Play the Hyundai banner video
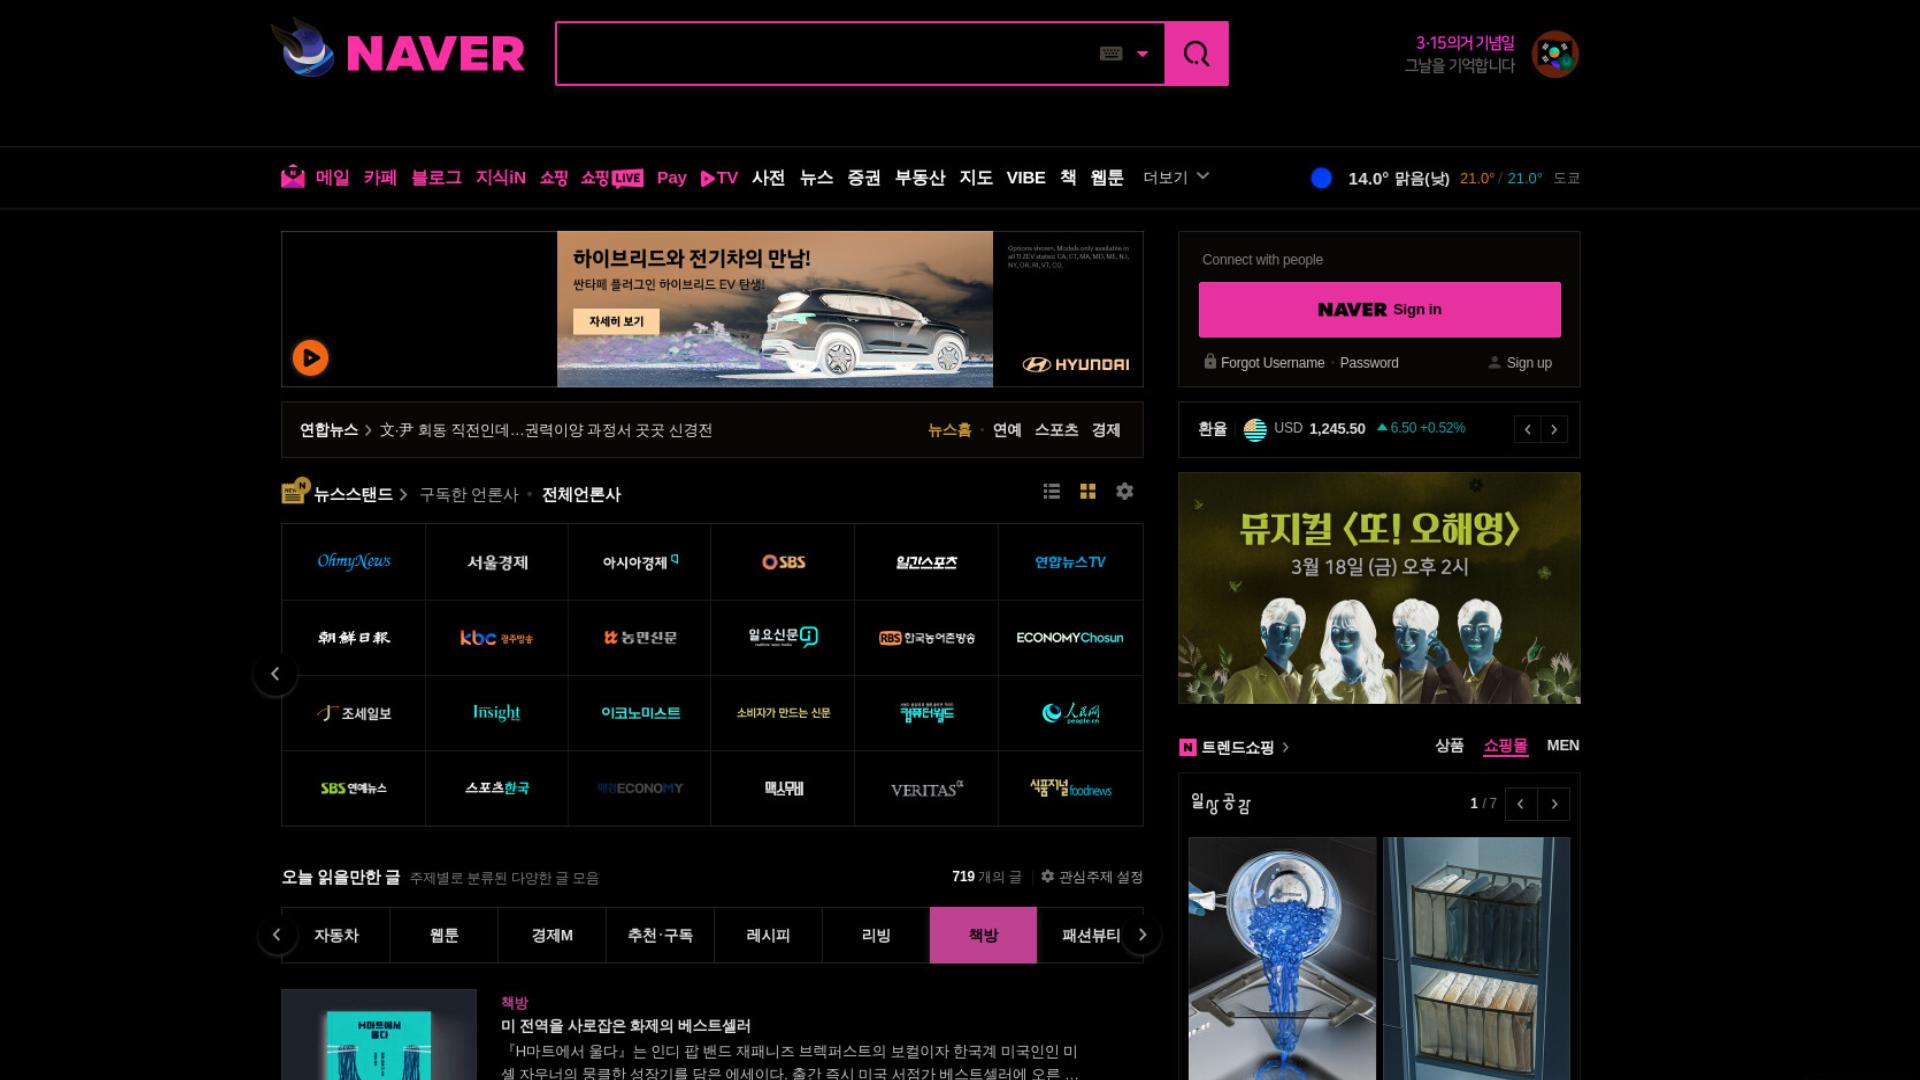 point(310,358)
